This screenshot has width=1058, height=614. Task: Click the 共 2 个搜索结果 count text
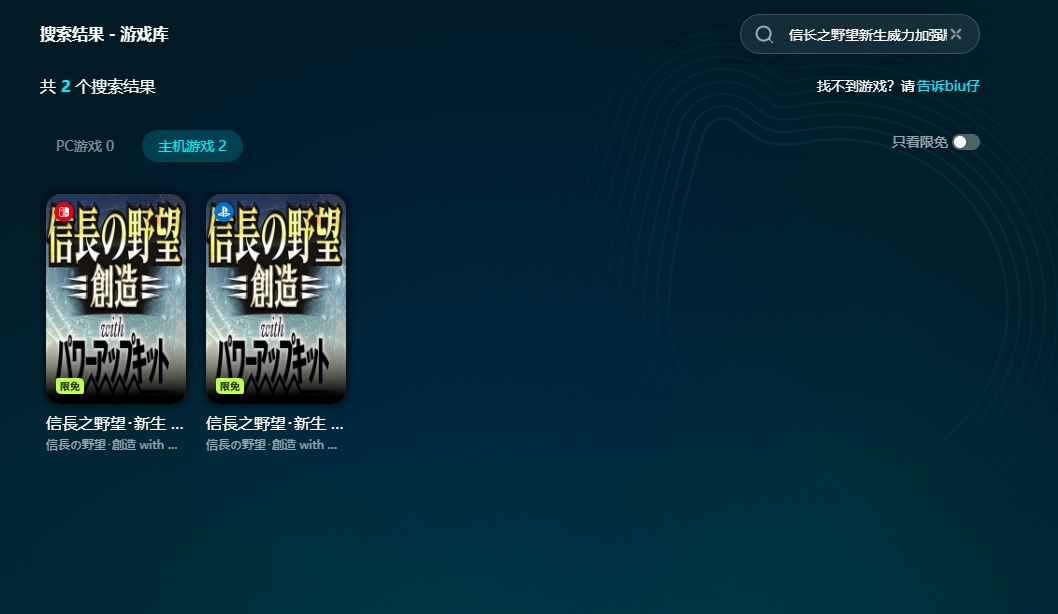pos(98,86)
